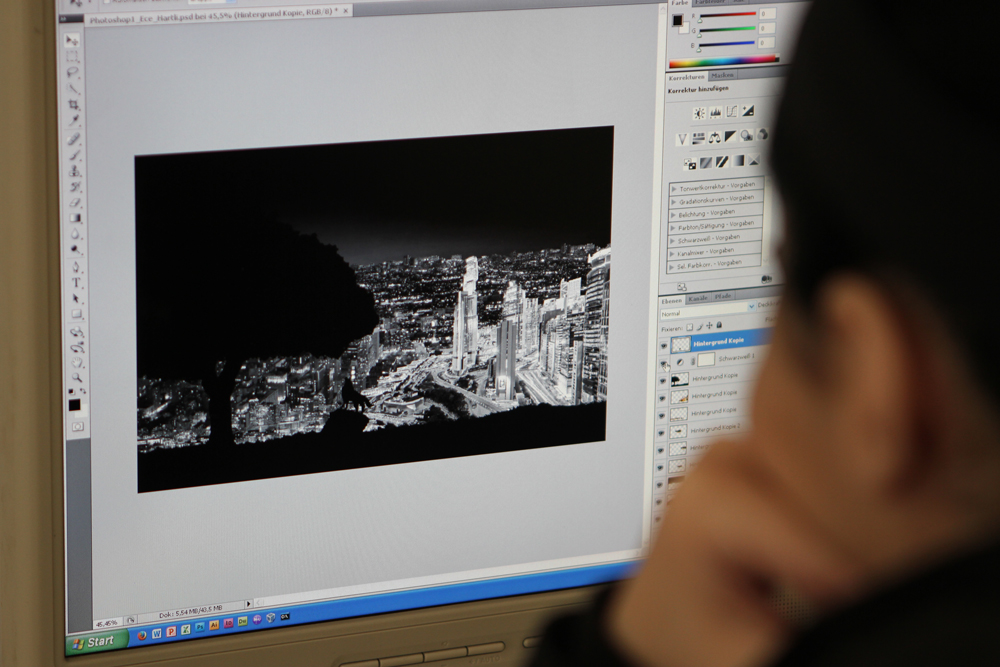This screenshot has height=667, width=1000.
Task: Launch Illustrator from the taskbar
Action: tap(214, 625)
